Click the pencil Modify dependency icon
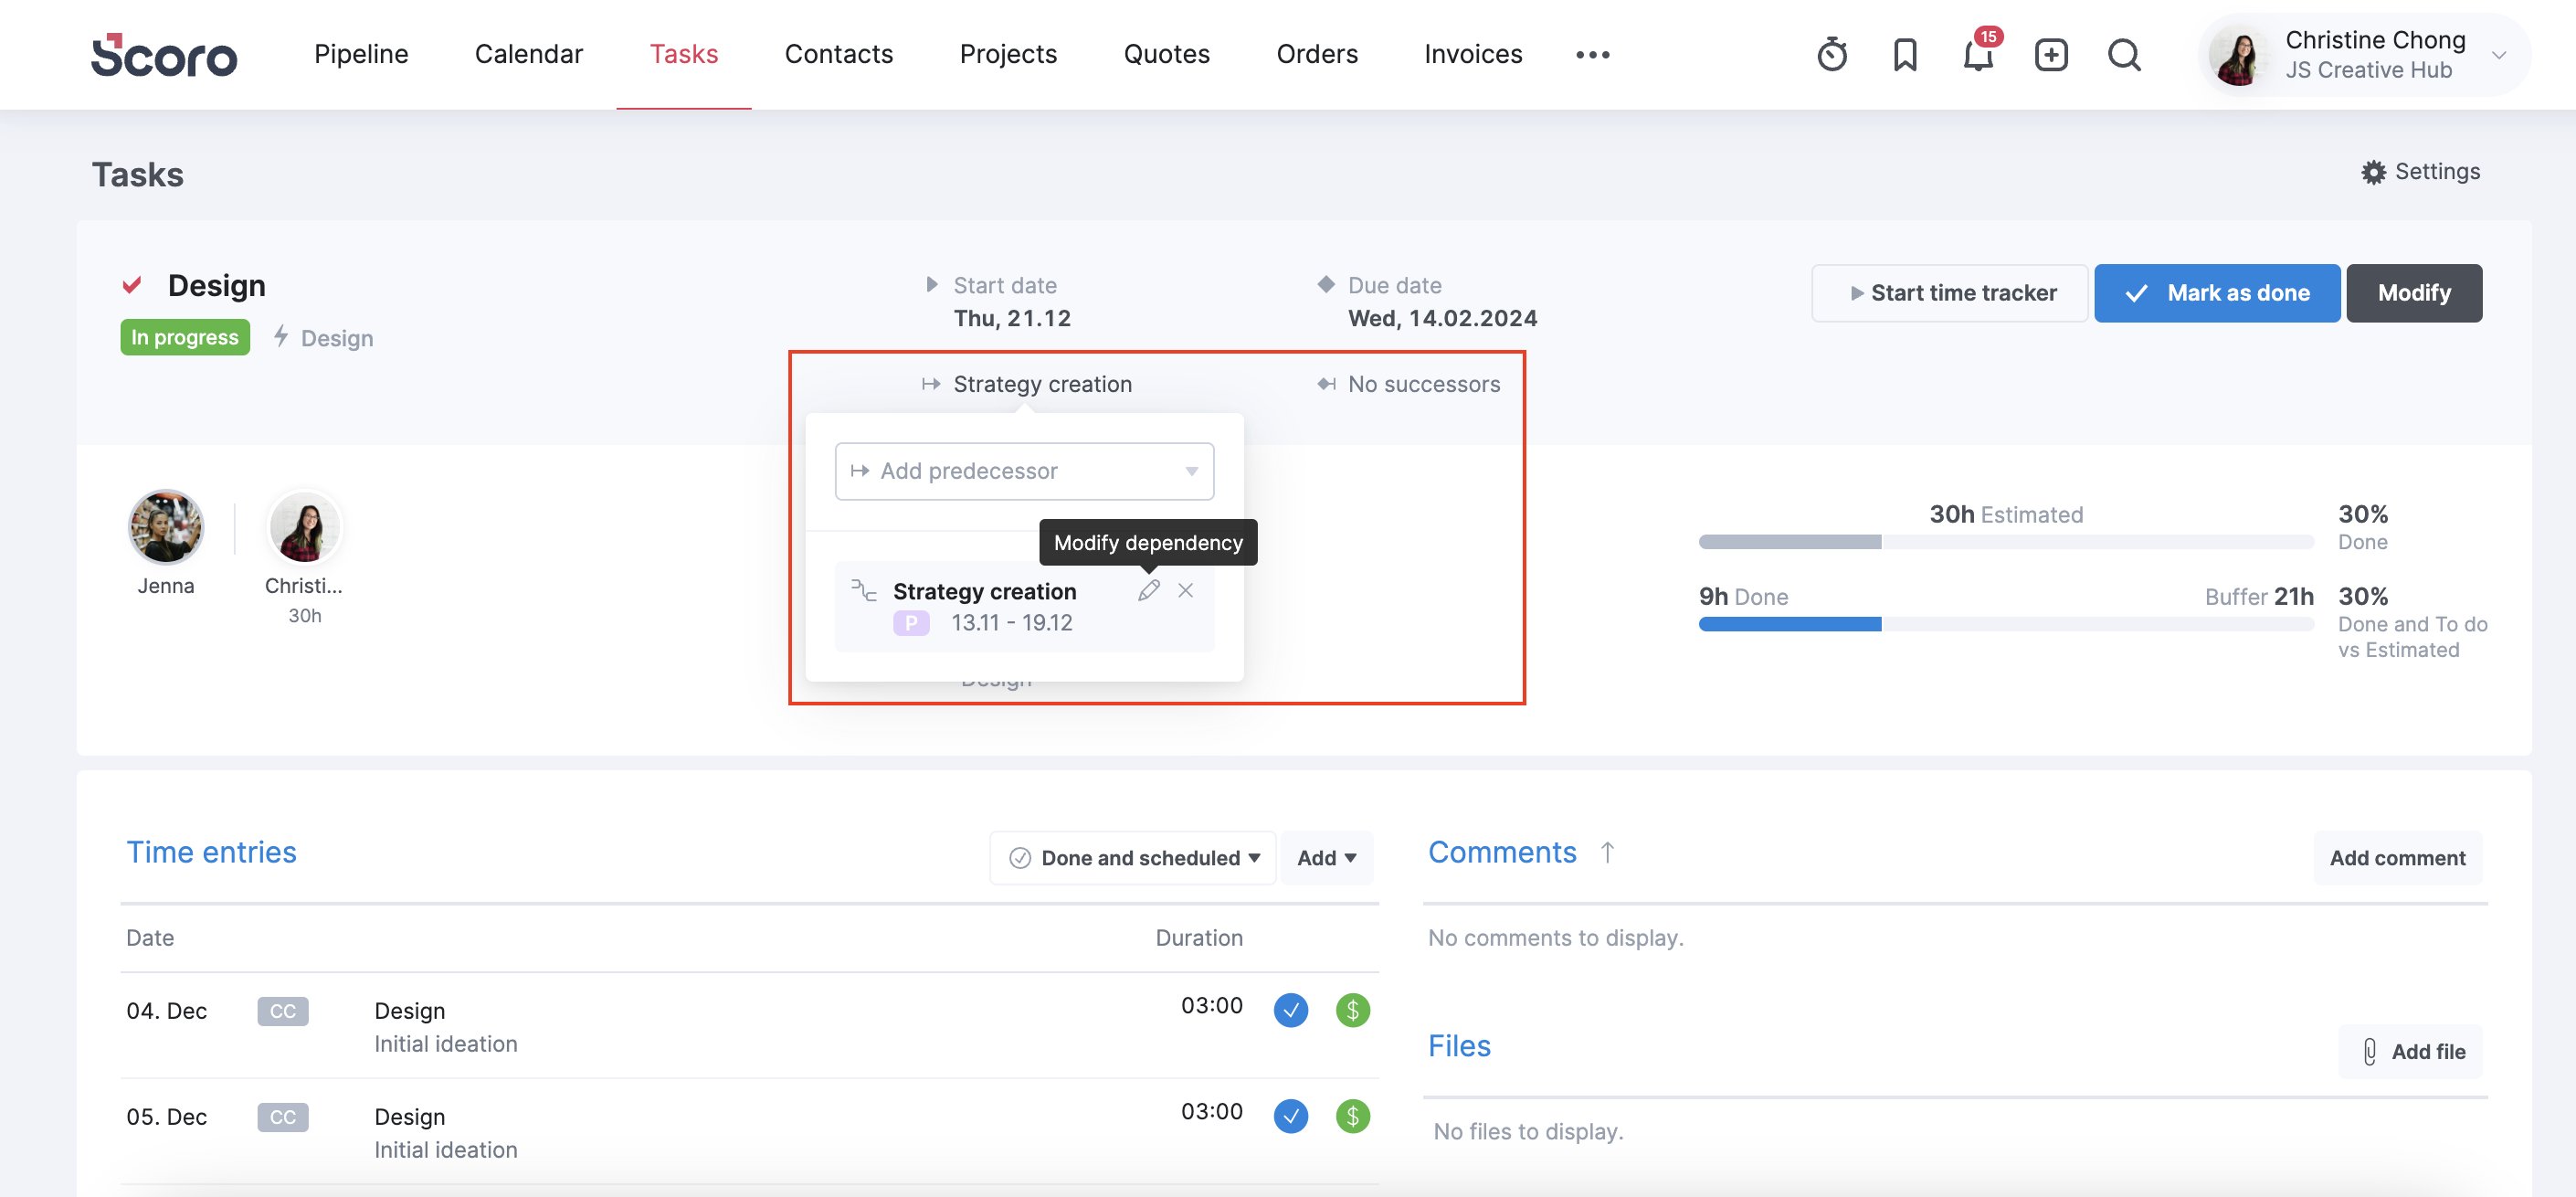The width and height of the screenshot is (2576, 1197). coord(1148,590)
